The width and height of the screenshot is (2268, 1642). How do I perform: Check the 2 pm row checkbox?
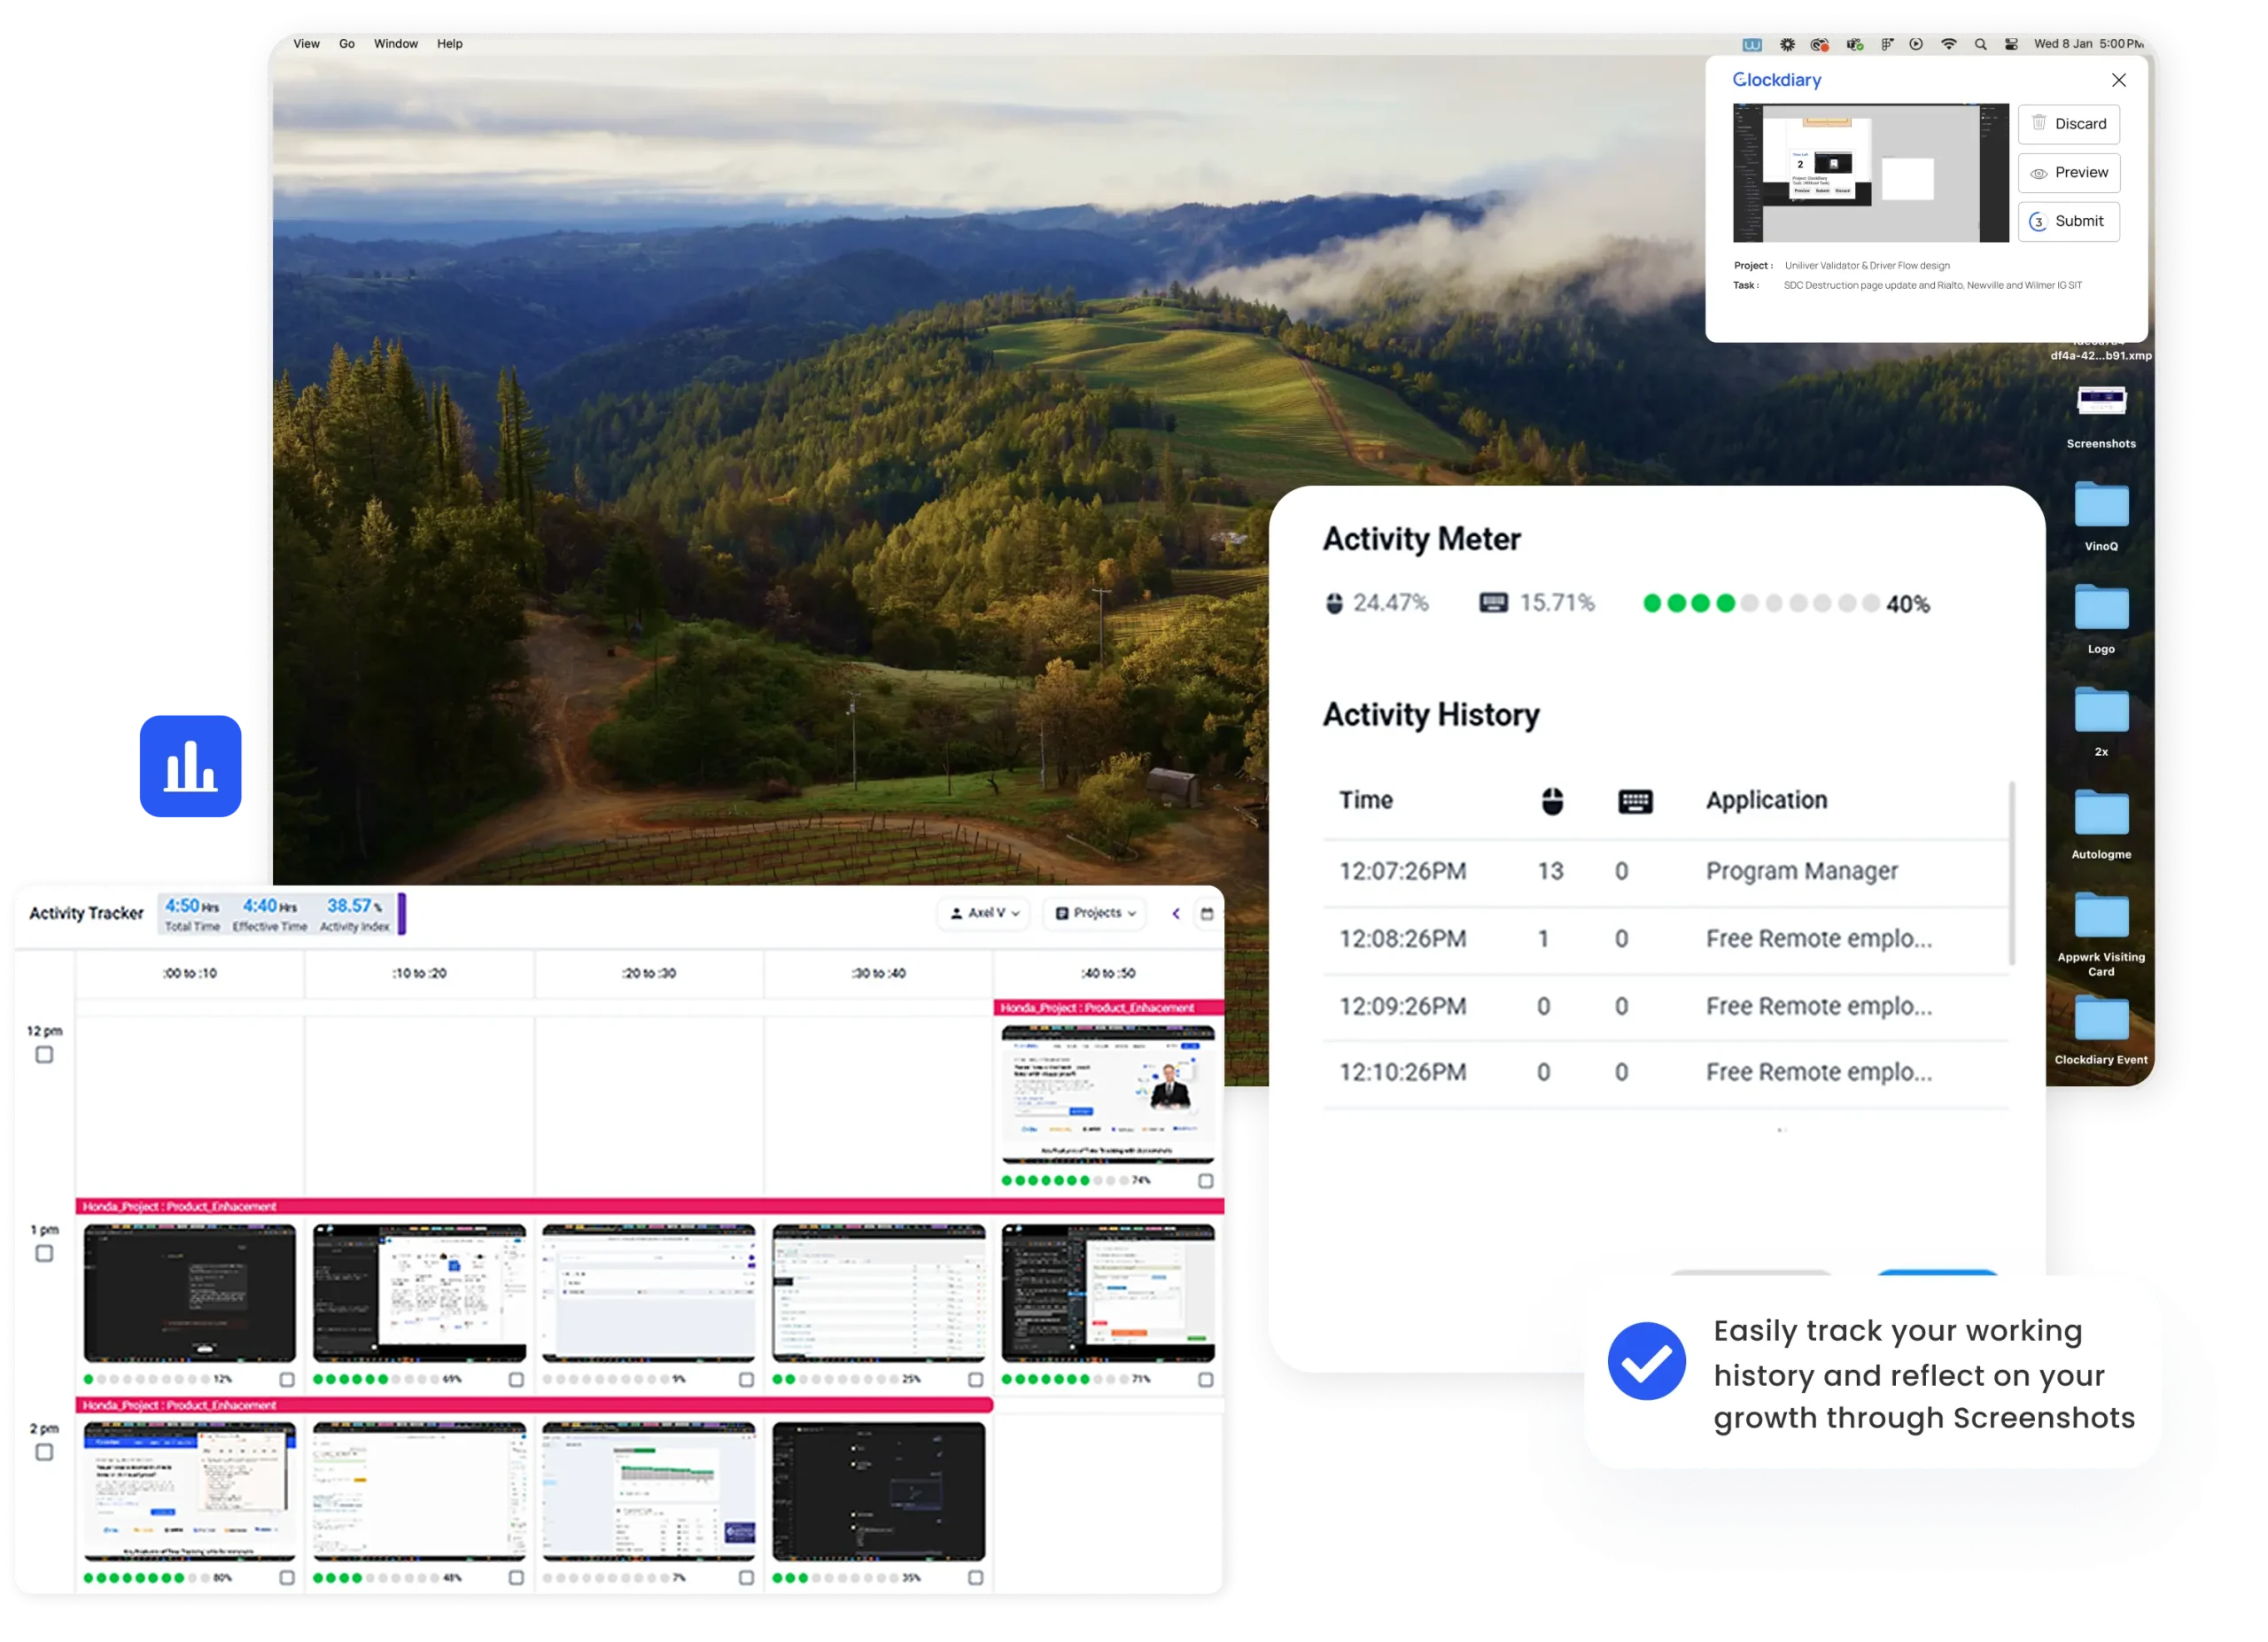coord(44,1451)
